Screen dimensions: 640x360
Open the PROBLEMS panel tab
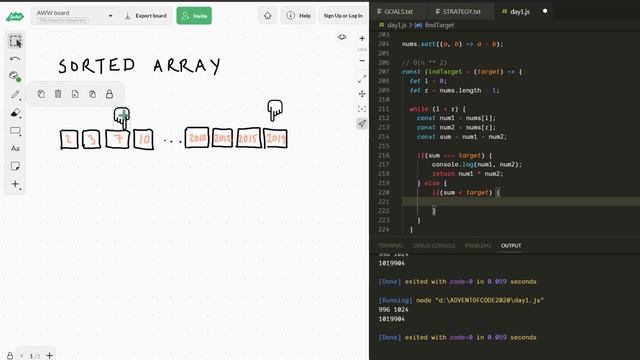[478, 246]
